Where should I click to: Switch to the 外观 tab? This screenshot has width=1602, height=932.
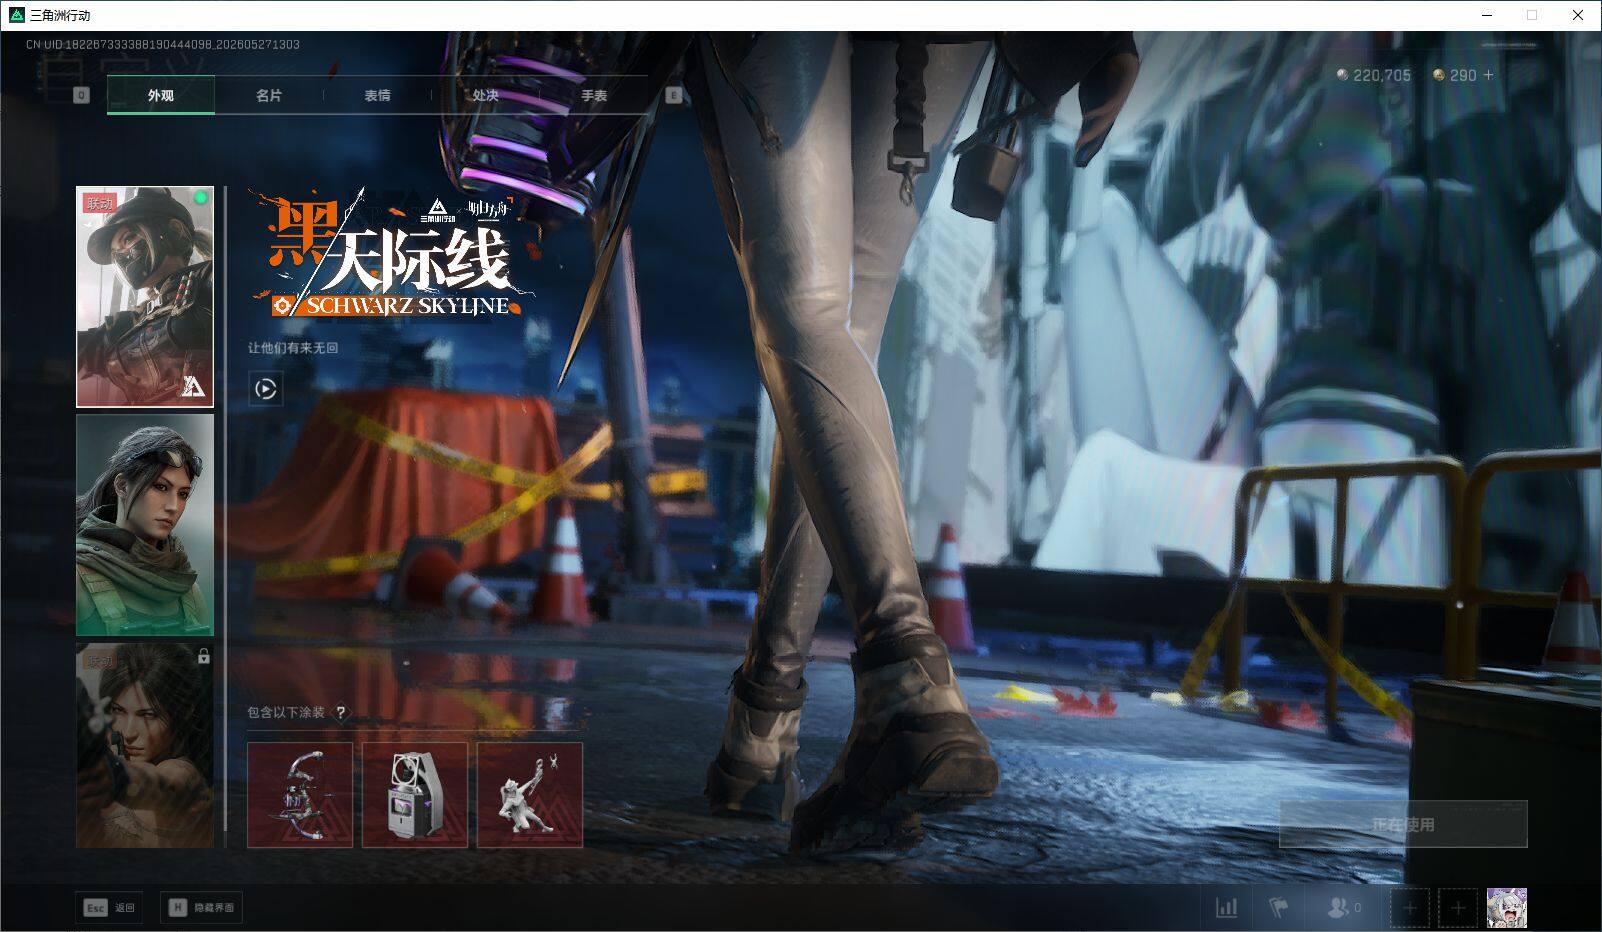pos(161,95)
